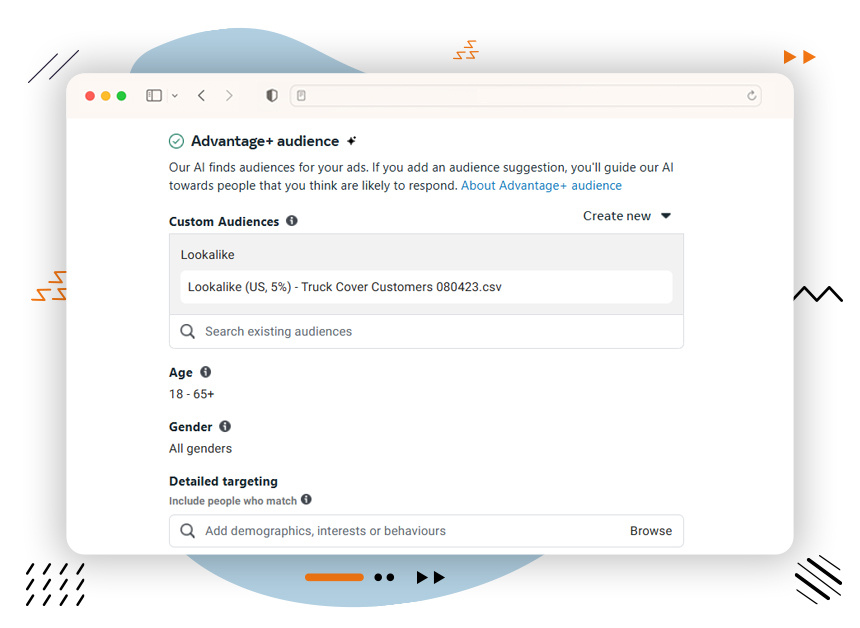Open the sidebar options chevron dropdown

(x=175, y=96)
